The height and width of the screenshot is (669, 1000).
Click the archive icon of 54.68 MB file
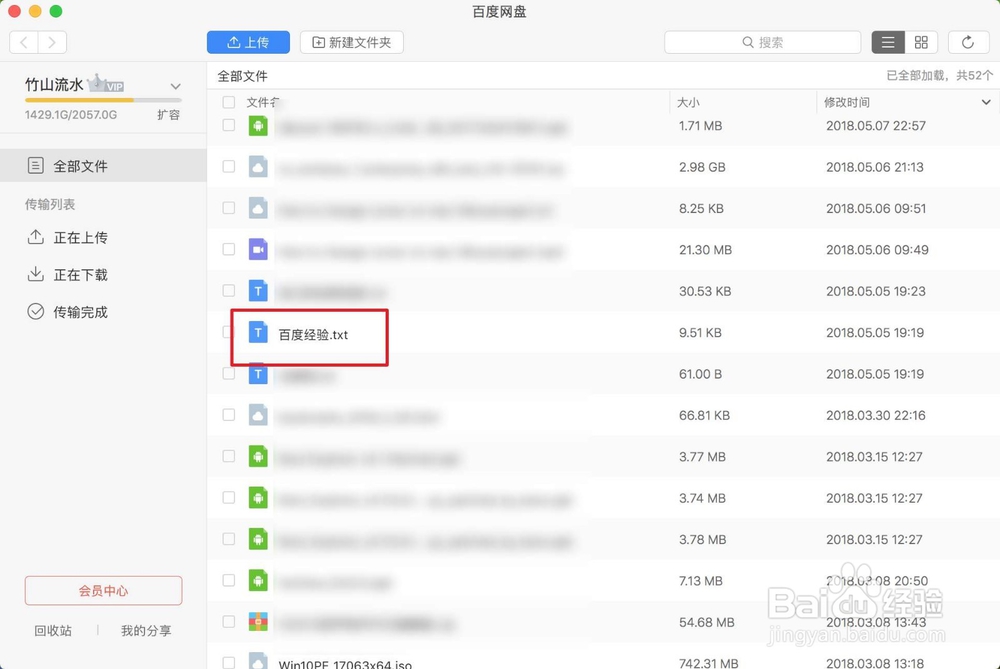point(258,622)
